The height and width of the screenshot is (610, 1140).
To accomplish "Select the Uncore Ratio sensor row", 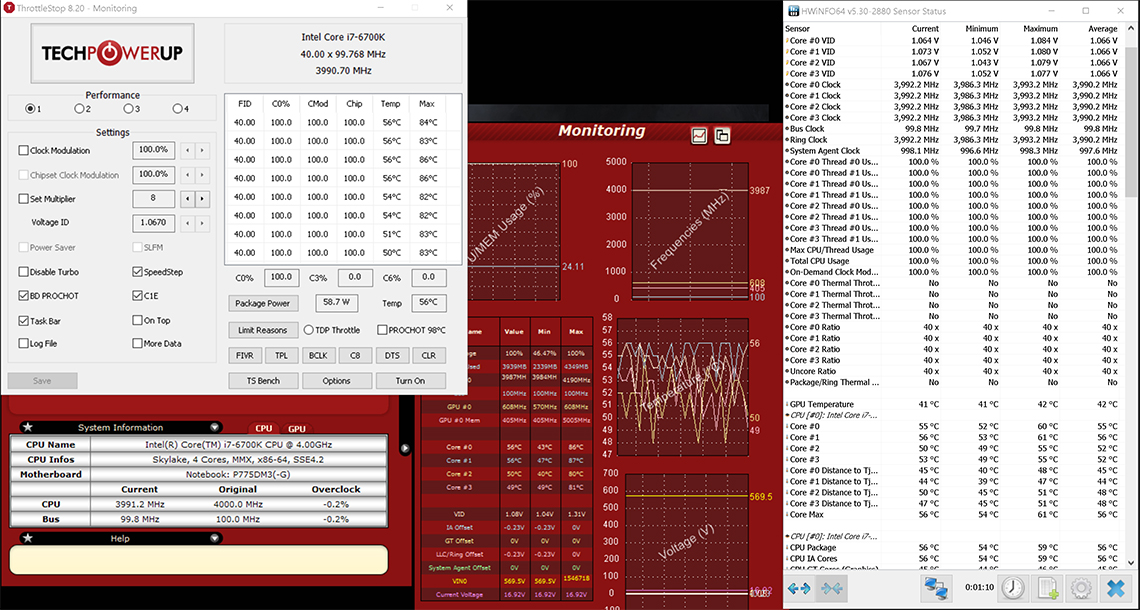I will click(951, 371).
